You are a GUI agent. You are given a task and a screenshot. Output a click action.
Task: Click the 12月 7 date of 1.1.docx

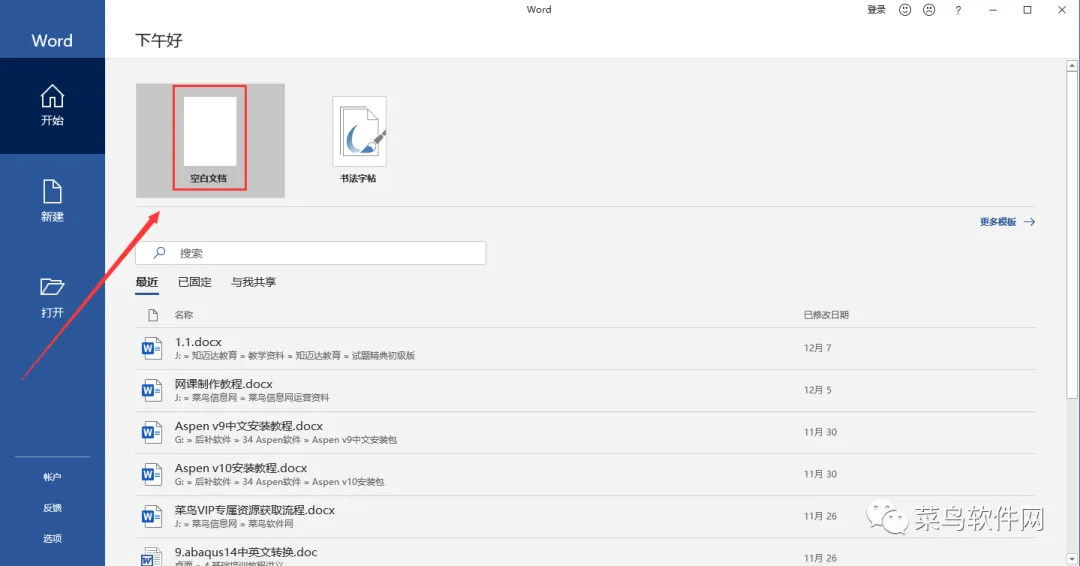[x=818, y=348]
